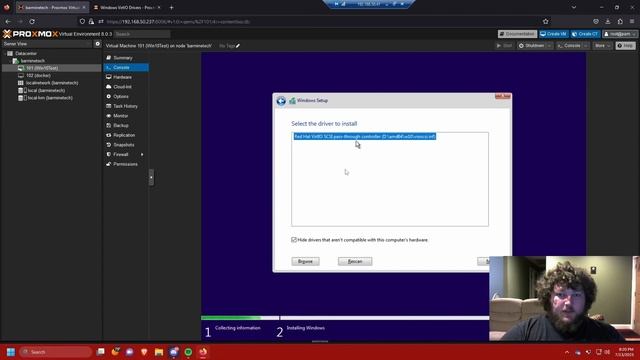Open the root@pam user menu
The height and width of the screenshot is (360, 640).
620,34
